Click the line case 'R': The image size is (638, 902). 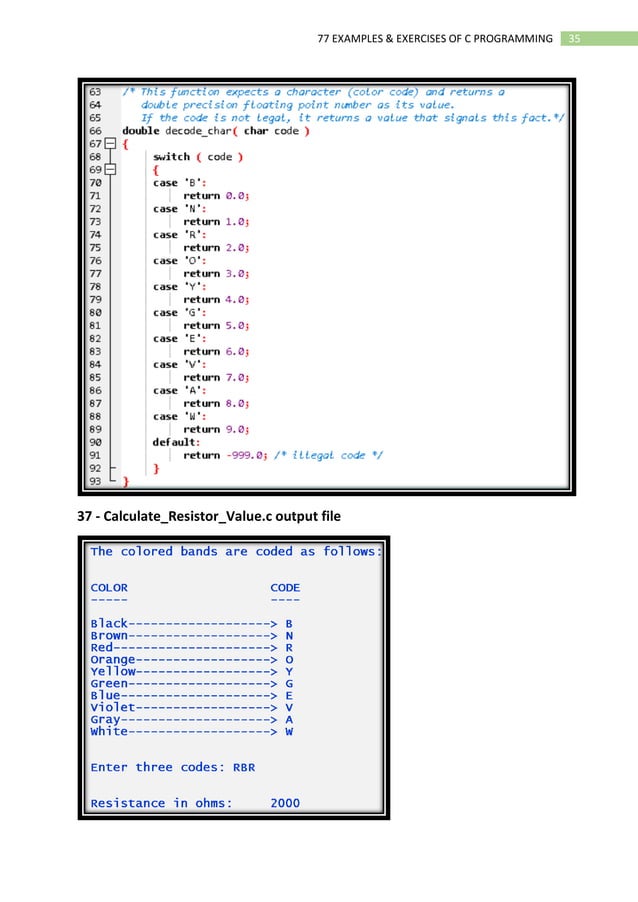pos(179,234)
